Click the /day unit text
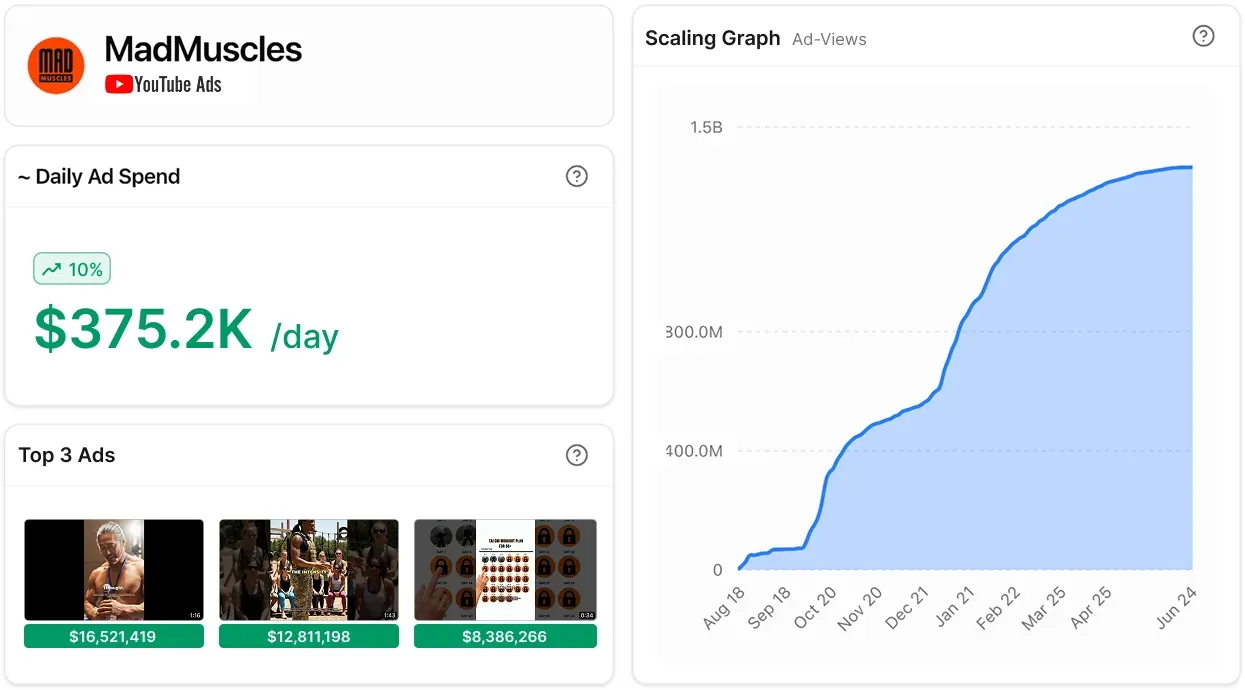 point(305,337)
